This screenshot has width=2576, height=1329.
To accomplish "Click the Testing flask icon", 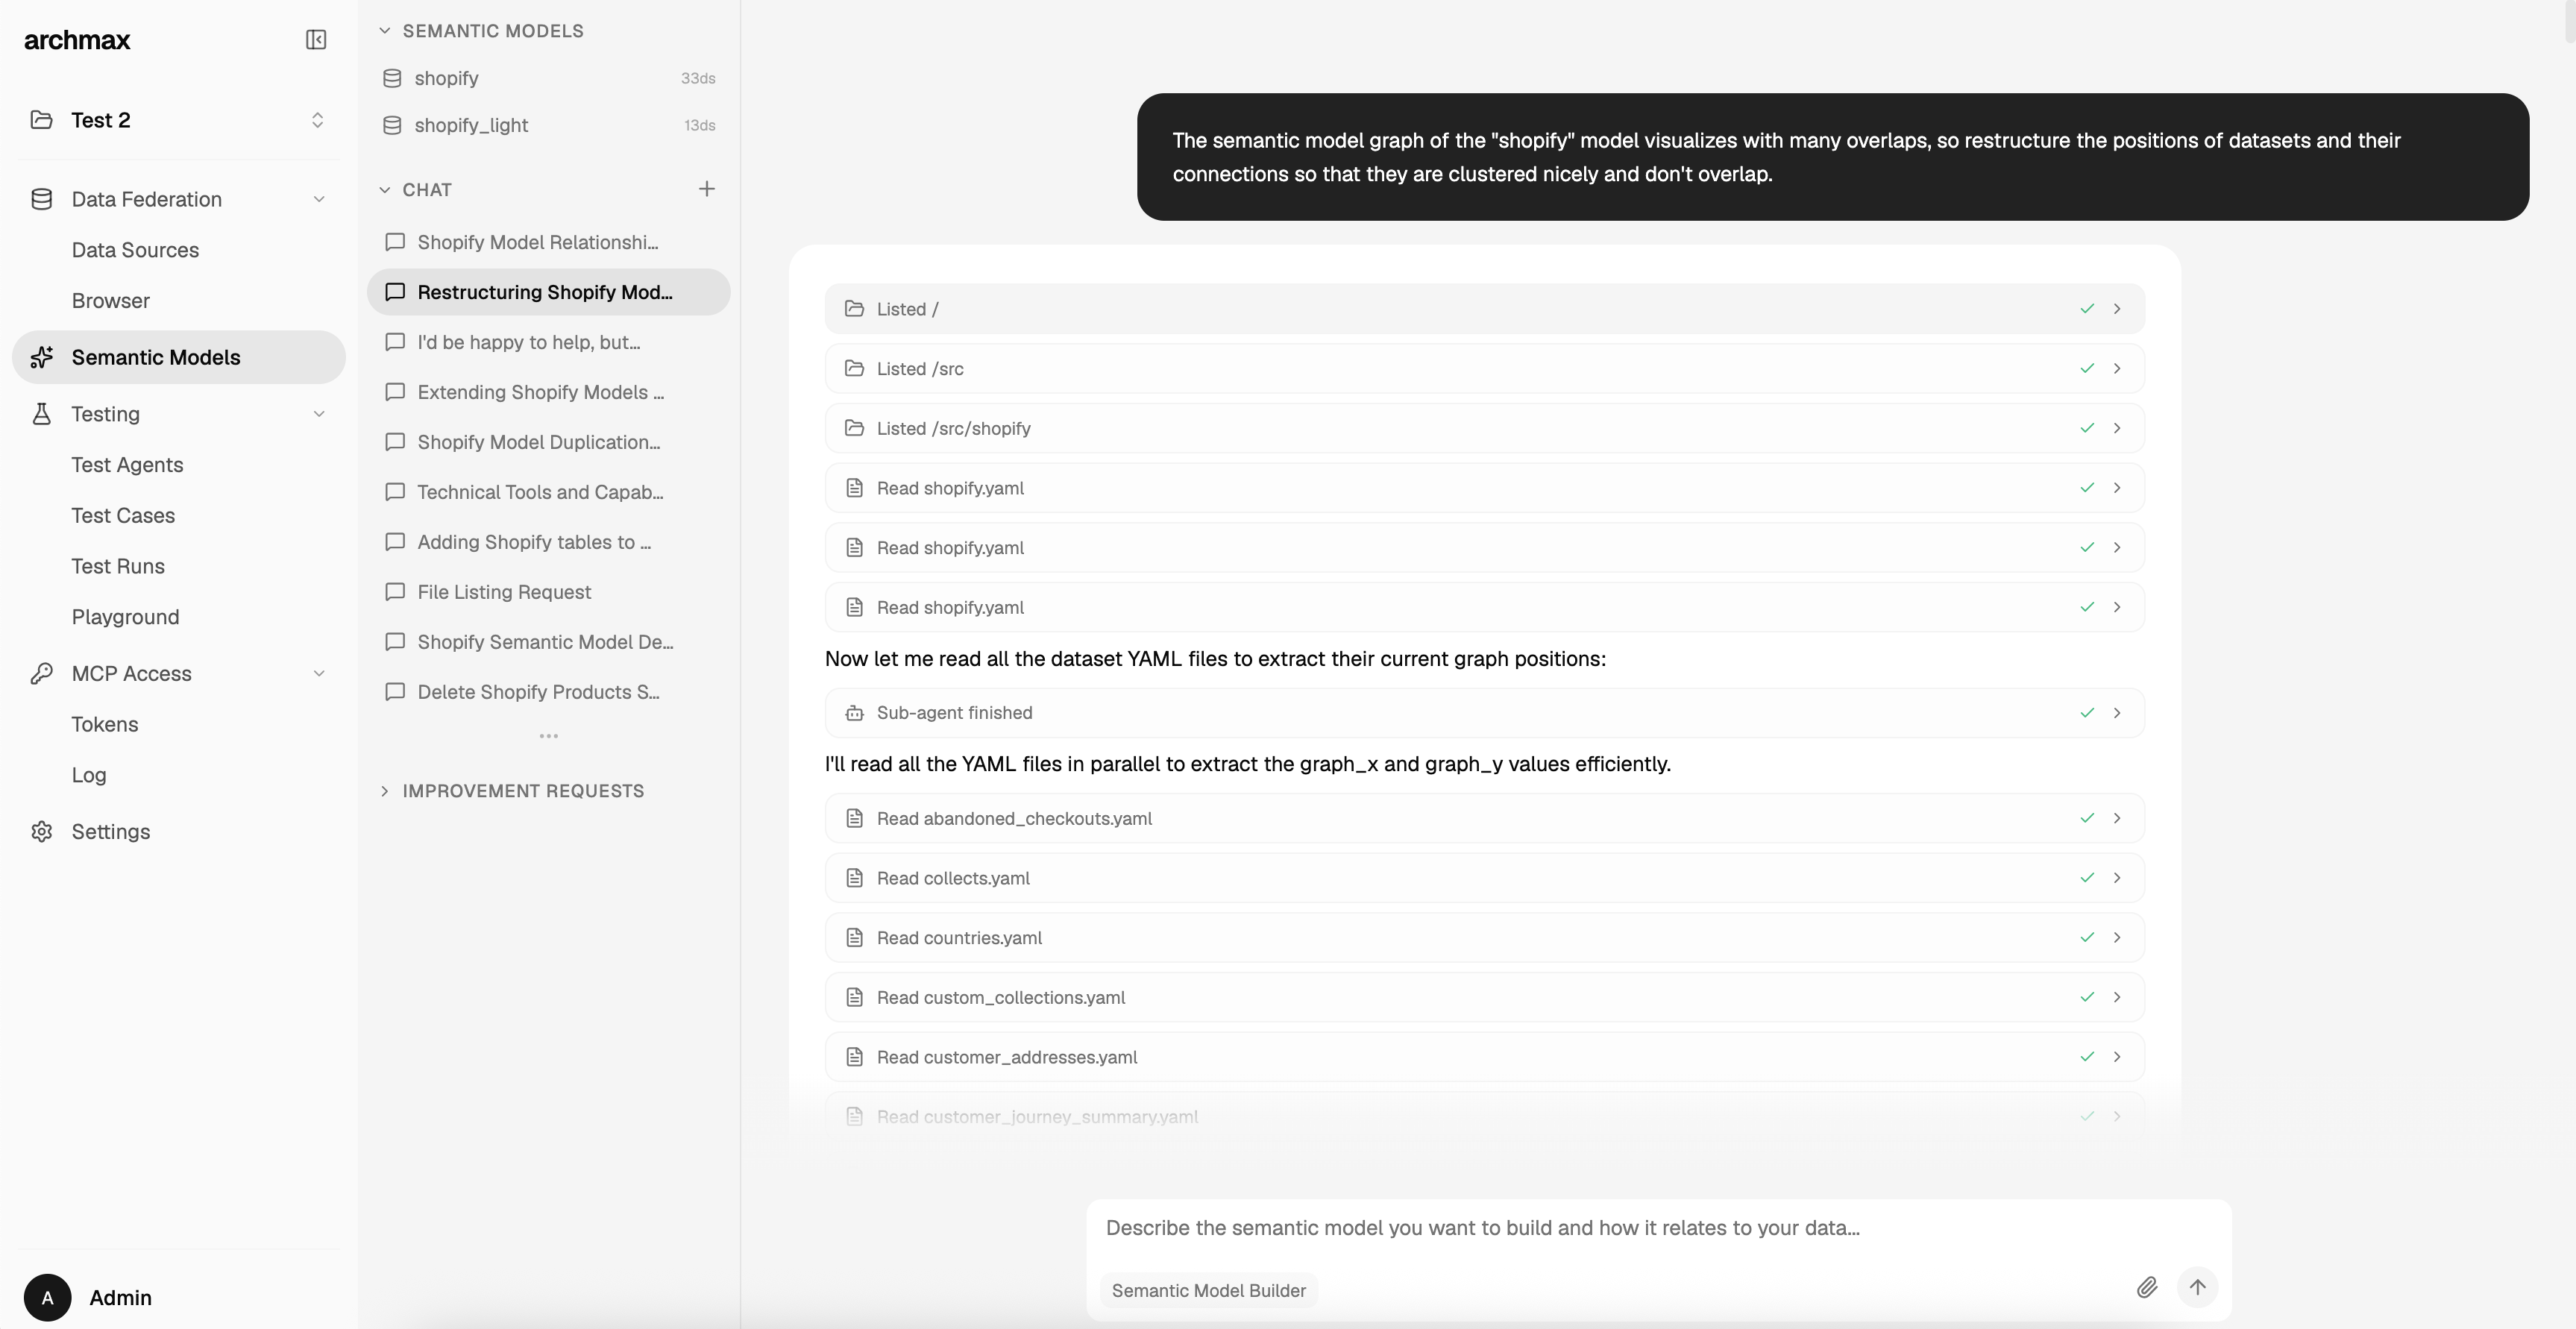I will pyautogui.click(x=41, y=414).
